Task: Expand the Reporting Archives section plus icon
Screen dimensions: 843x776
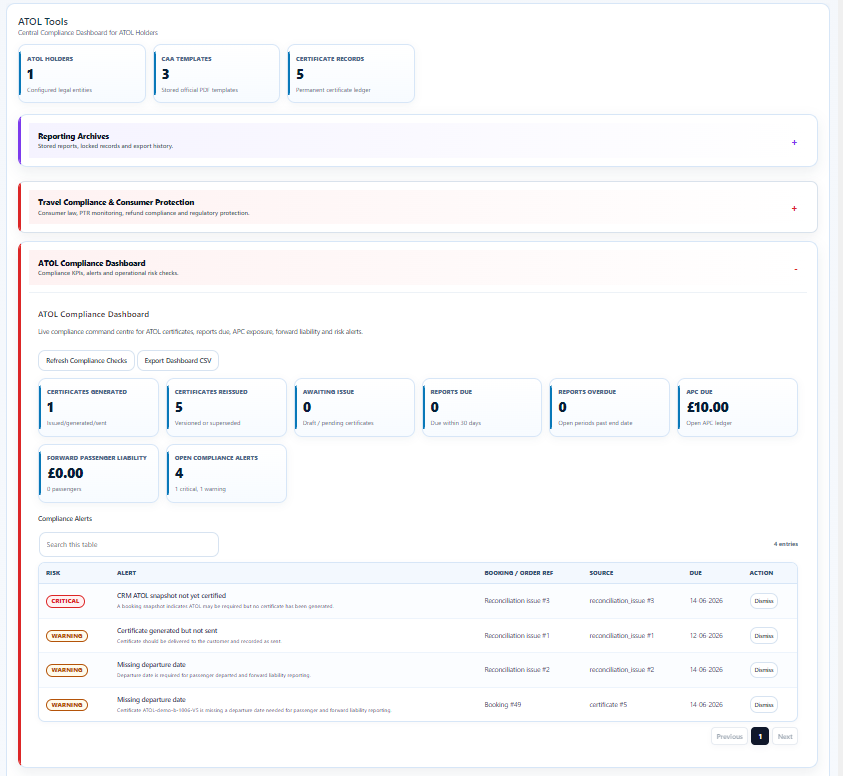Action: pyautogui.click(x=794, y=143)
